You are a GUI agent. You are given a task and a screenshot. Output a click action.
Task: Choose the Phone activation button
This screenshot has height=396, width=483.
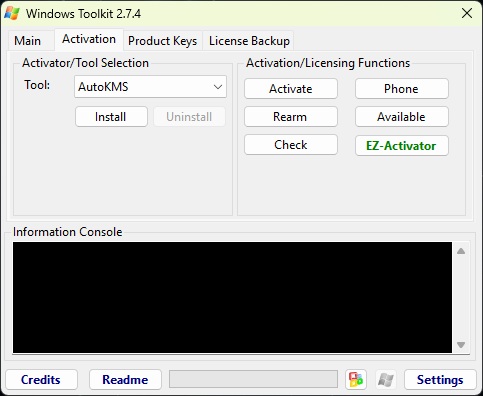point(402,89)
